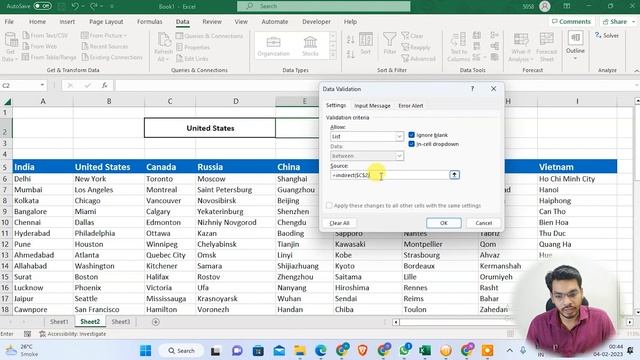Toggle Ignore blank checkbox

coord(411,135)
